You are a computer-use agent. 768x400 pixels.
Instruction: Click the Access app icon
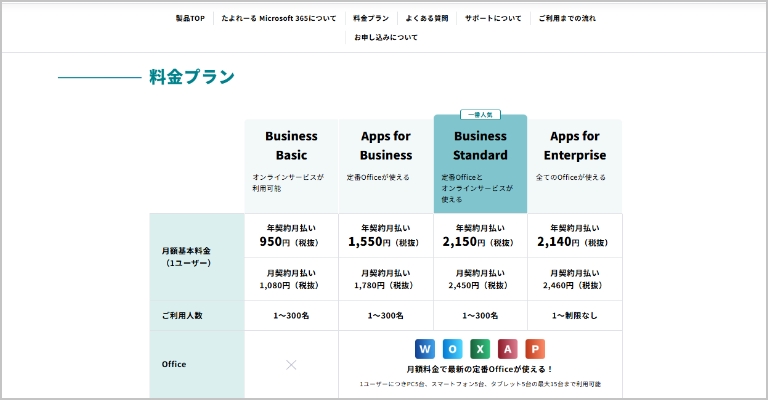click(507, 349)
